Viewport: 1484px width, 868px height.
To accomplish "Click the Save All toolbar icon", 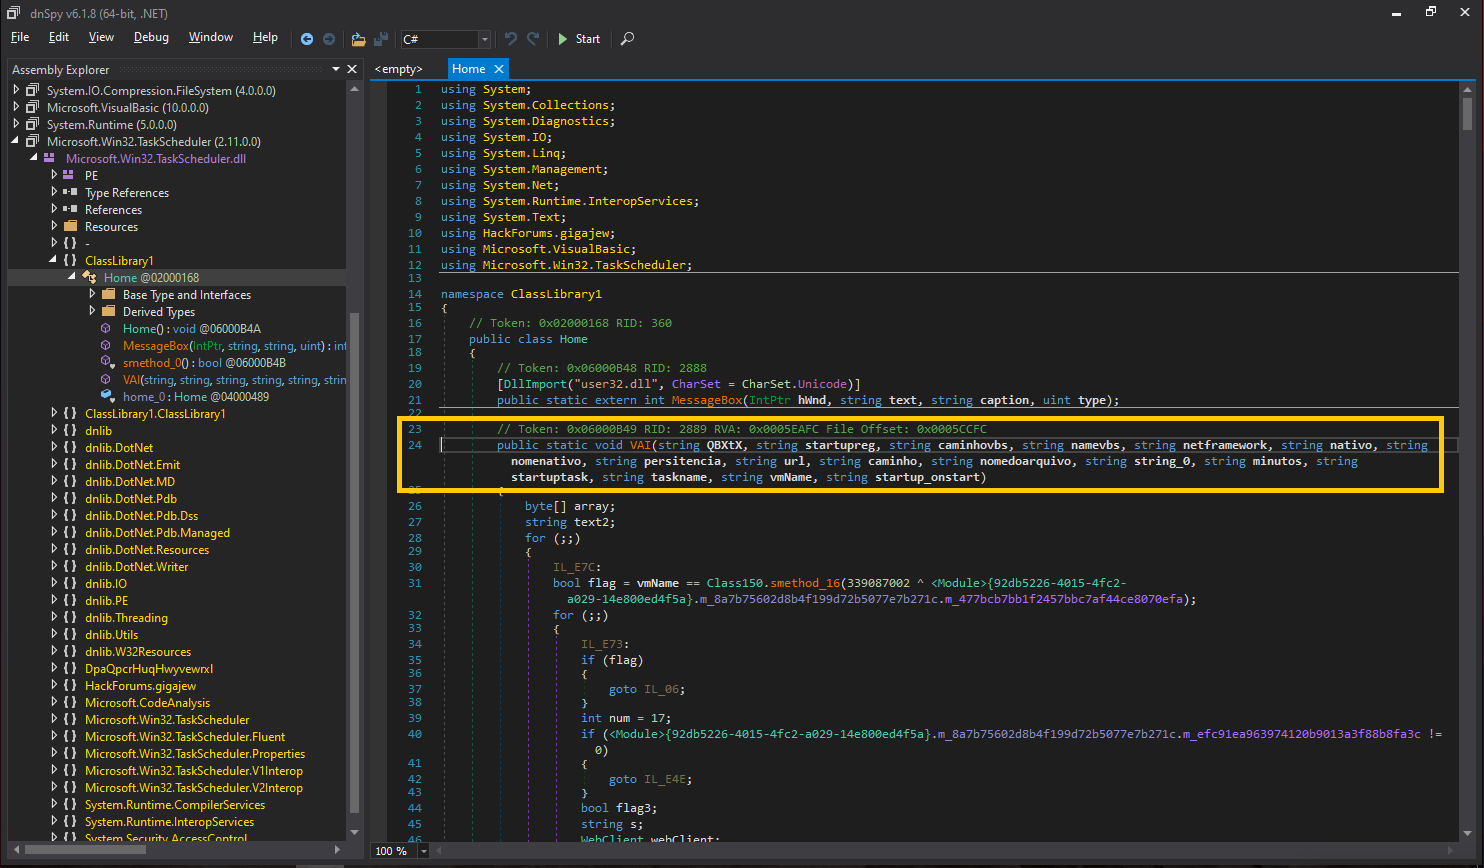I will (381, 39).
